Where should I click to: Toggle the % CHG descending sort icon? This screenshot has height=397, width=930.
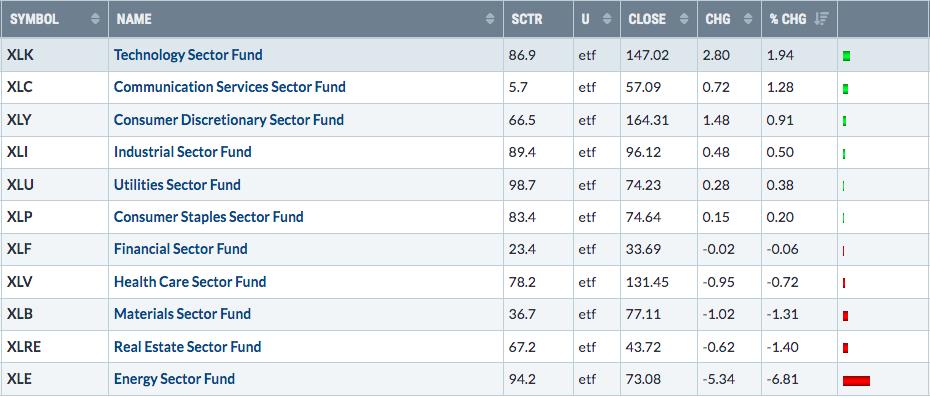click(821, 19)
